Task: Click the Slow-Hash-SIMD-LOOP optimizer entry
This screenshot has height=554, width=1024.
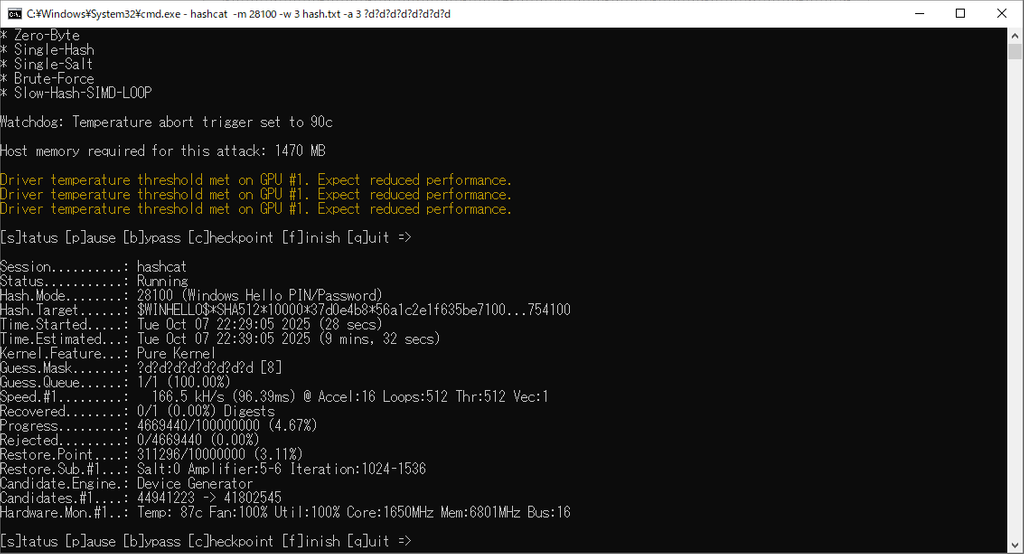Action: pyautogui.click(x=82, y=93)
